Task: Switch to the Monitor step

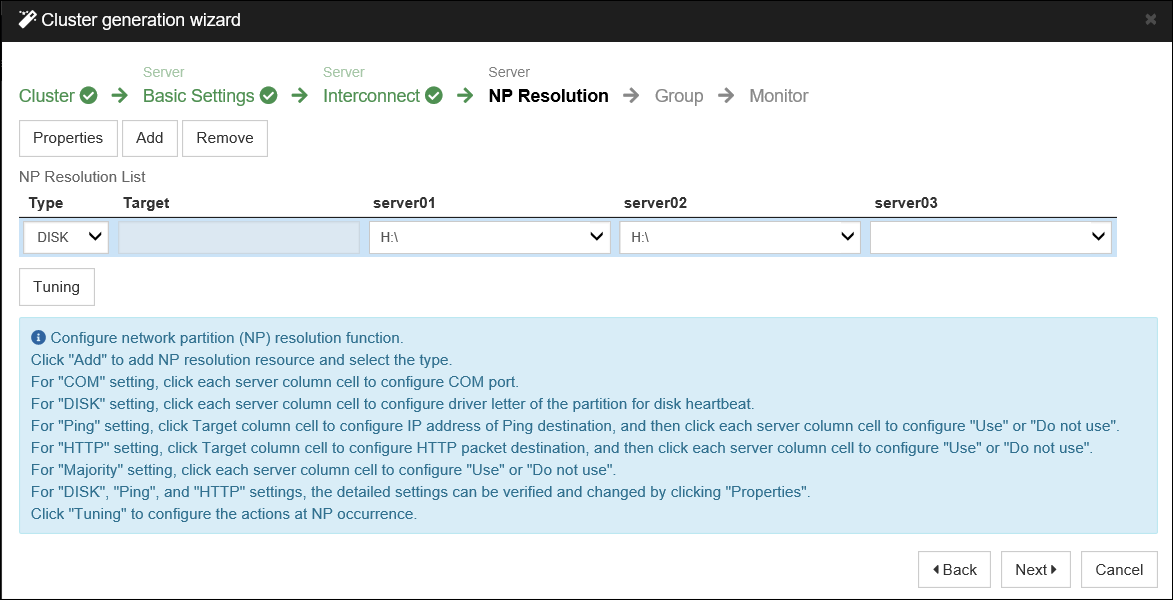Action: 778,96
